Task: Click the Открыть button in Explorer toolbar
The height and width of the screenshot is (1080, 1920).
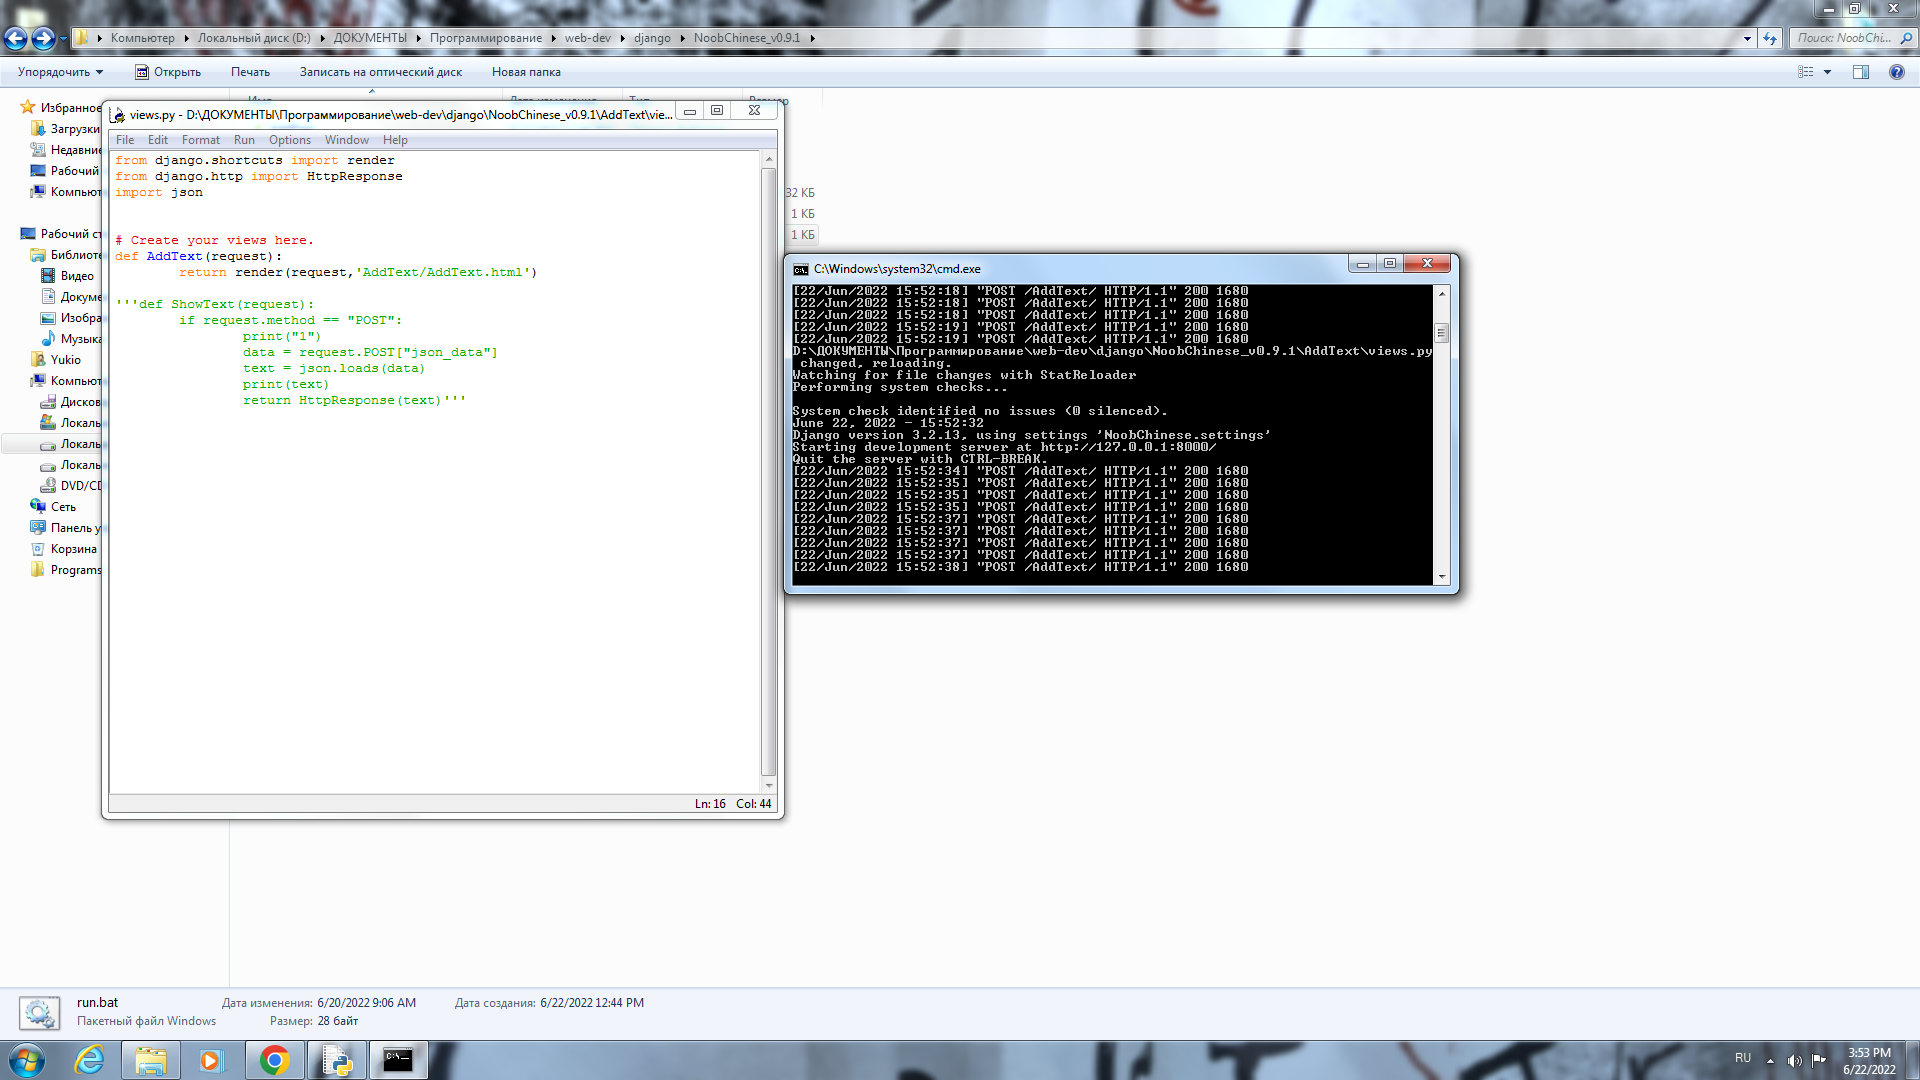Action: point(168,72)
